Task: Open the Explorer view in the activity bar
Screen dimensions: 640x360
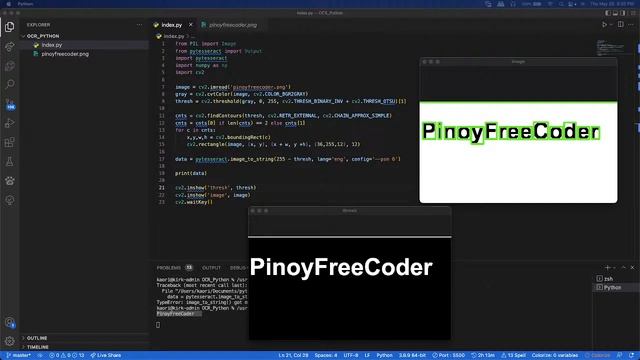Action: pyautogui.click(x=10, y=27)
